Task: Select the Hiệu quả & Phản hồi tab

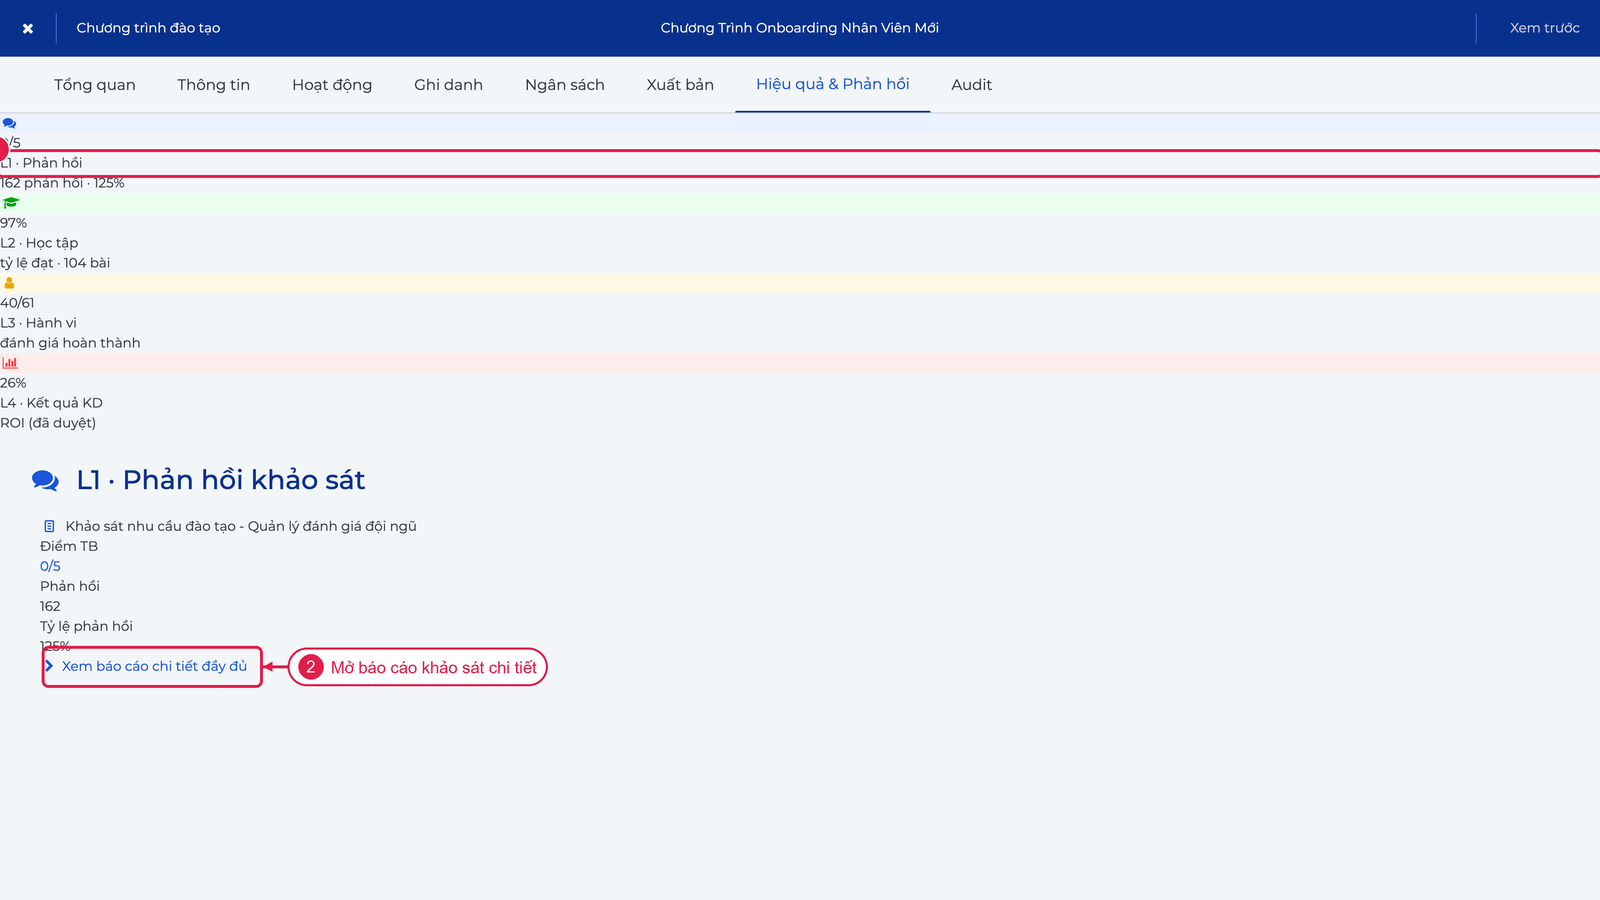Action: pyautogui.click(x=833, y=85)
